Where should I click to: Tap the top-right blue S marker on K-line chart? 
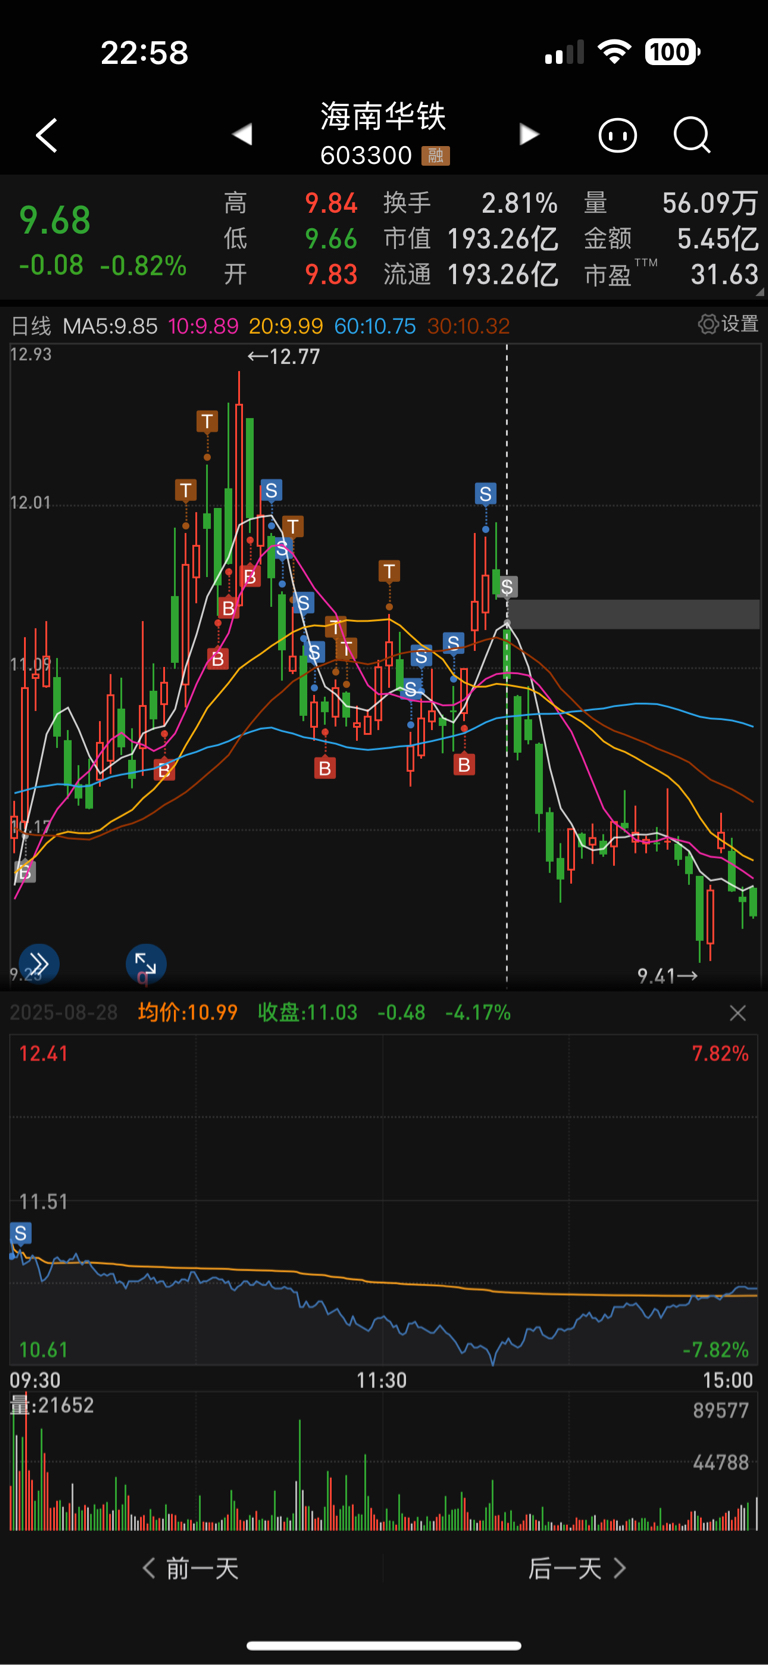[485, 494]
